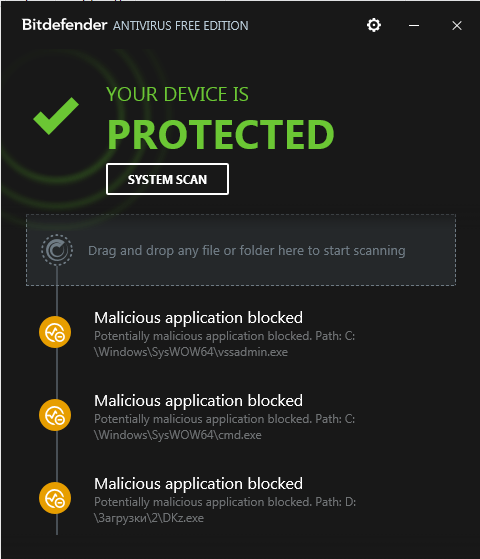
Task: Click the orange icon for cmd.exe event
Action: click(55, 415)
